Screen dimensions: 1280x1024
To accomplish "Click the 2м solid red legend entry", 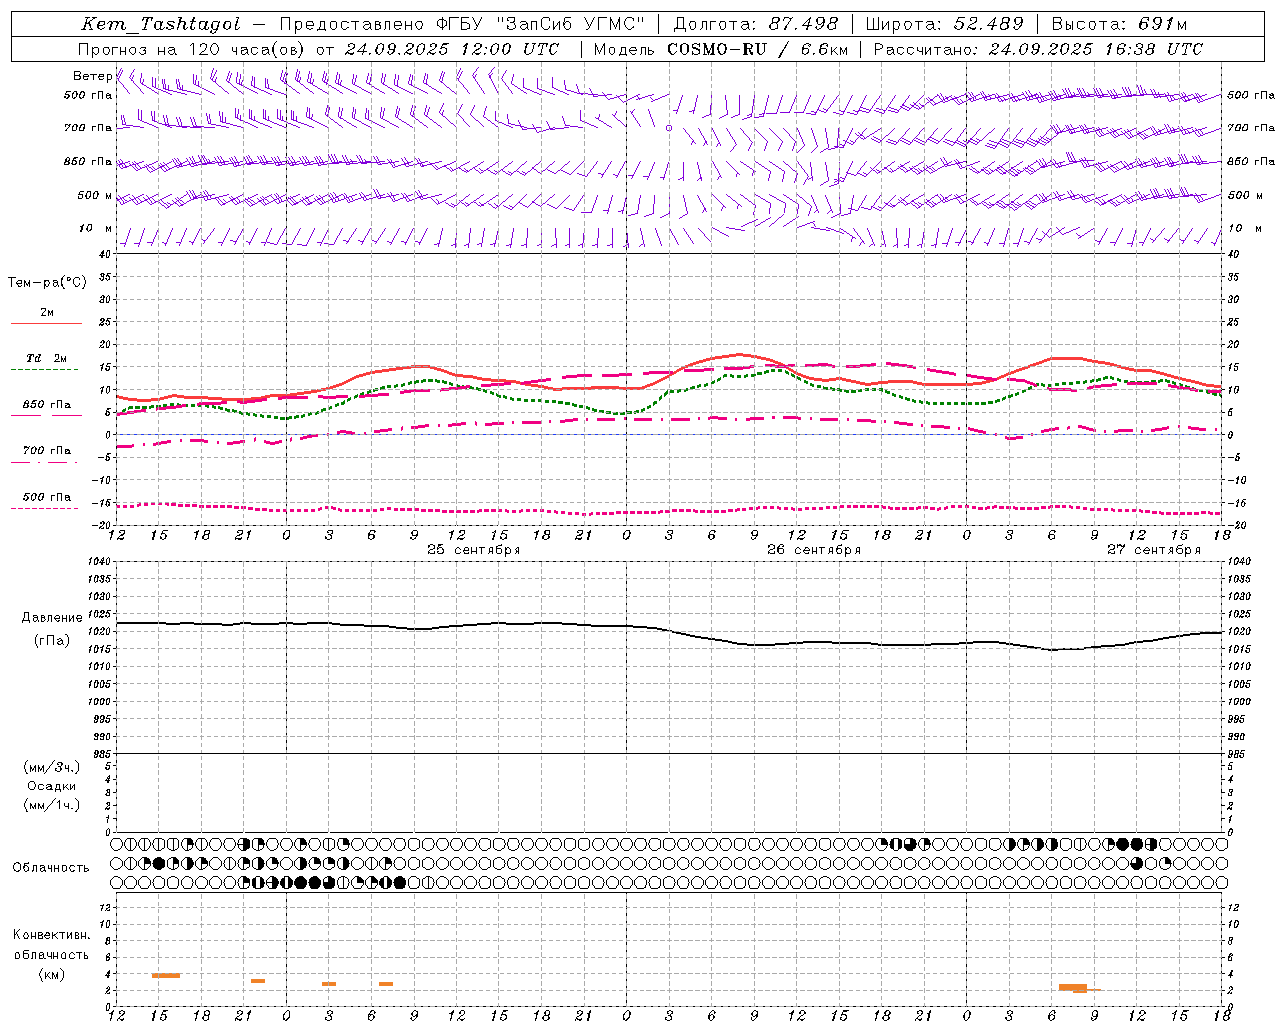I will click(47, 317).
